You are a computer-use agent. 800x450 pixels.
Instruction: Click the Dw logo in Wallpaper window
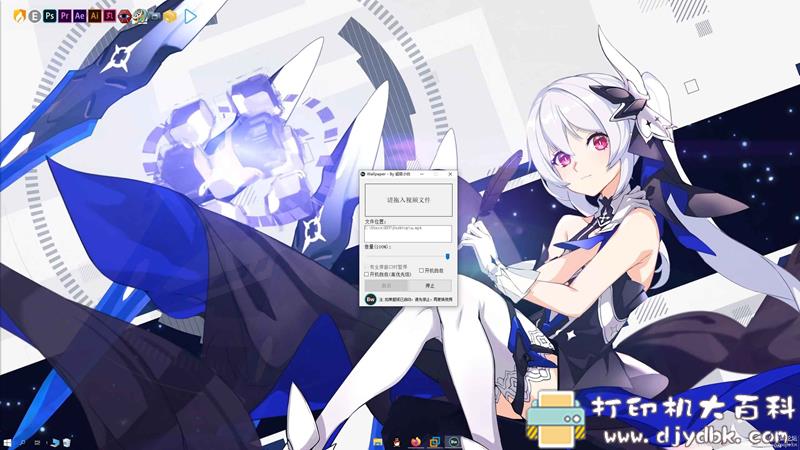coord(370,299)
